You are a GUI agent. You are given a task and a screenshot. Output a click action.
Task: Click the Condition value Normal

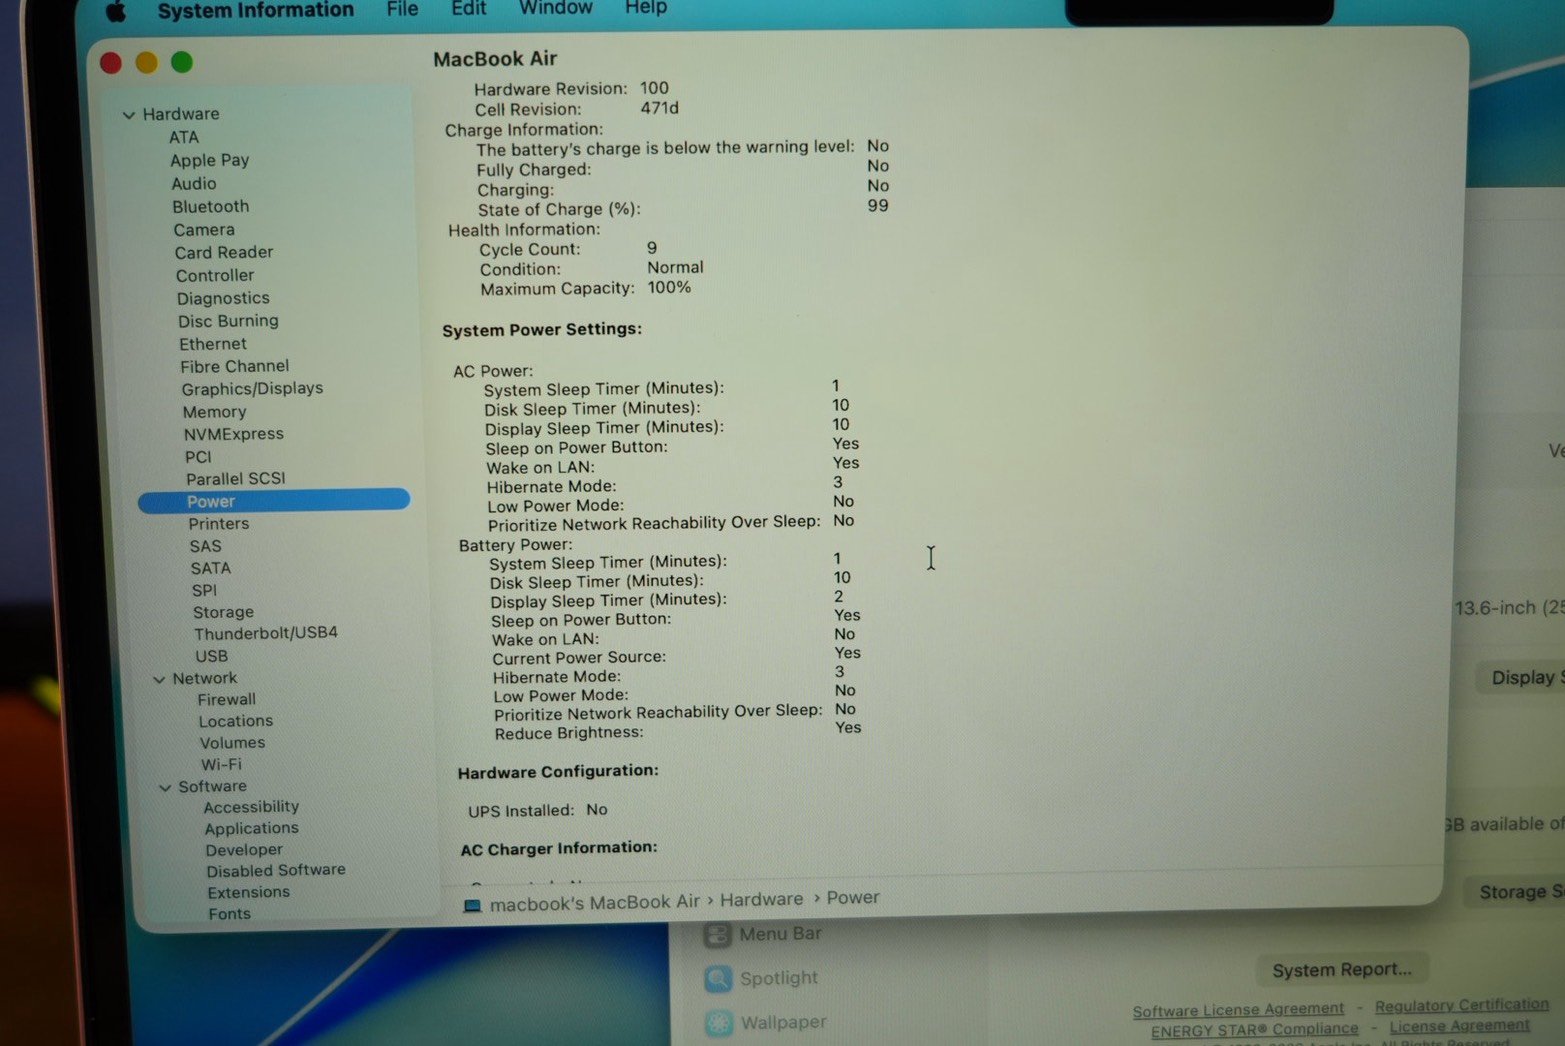(x=675, y=267)
